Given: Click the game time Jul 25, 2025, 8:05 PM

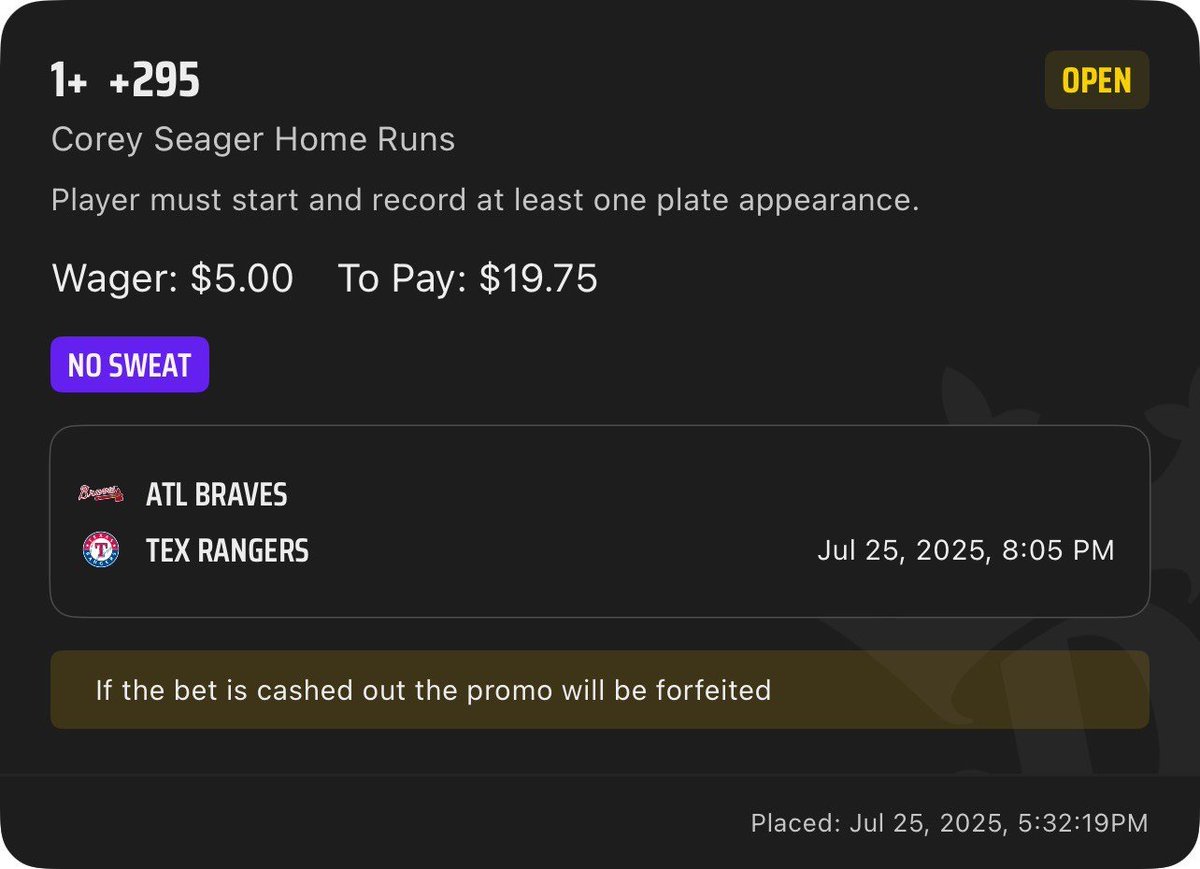Looking at the screenshot, I should pyautogui.click(x=966, y=550).
